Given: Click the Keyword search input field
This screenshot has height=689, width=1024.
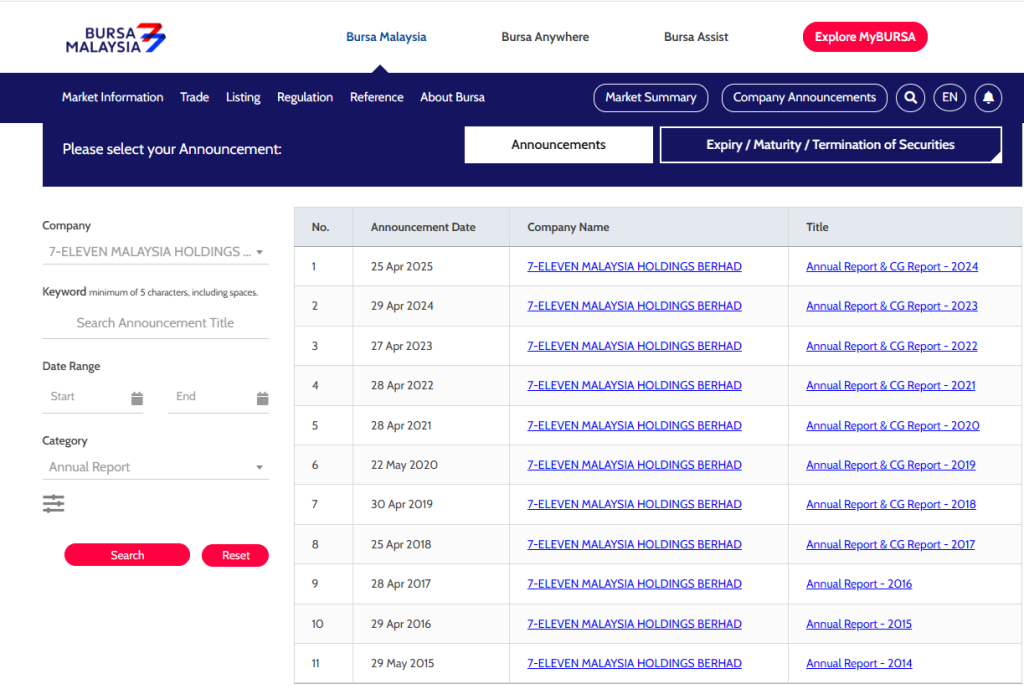Looking at the screenshot, I should pos(155,322).
